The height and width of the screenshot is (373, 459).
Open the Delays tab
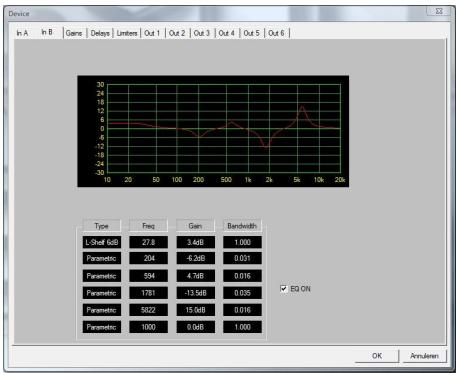pos(100,33)
